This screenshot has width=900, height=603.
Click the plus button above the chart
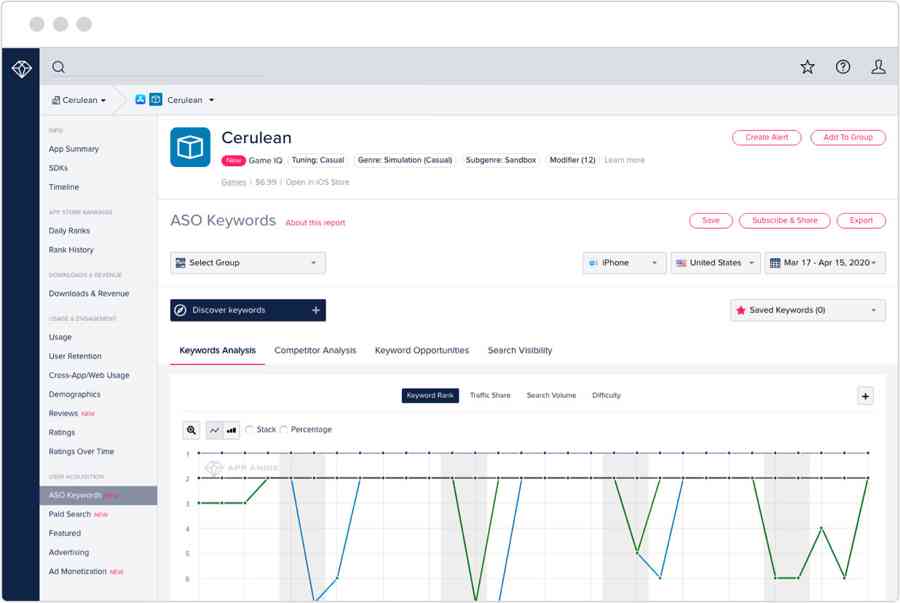pyautogui.click(x=865, y=396)
